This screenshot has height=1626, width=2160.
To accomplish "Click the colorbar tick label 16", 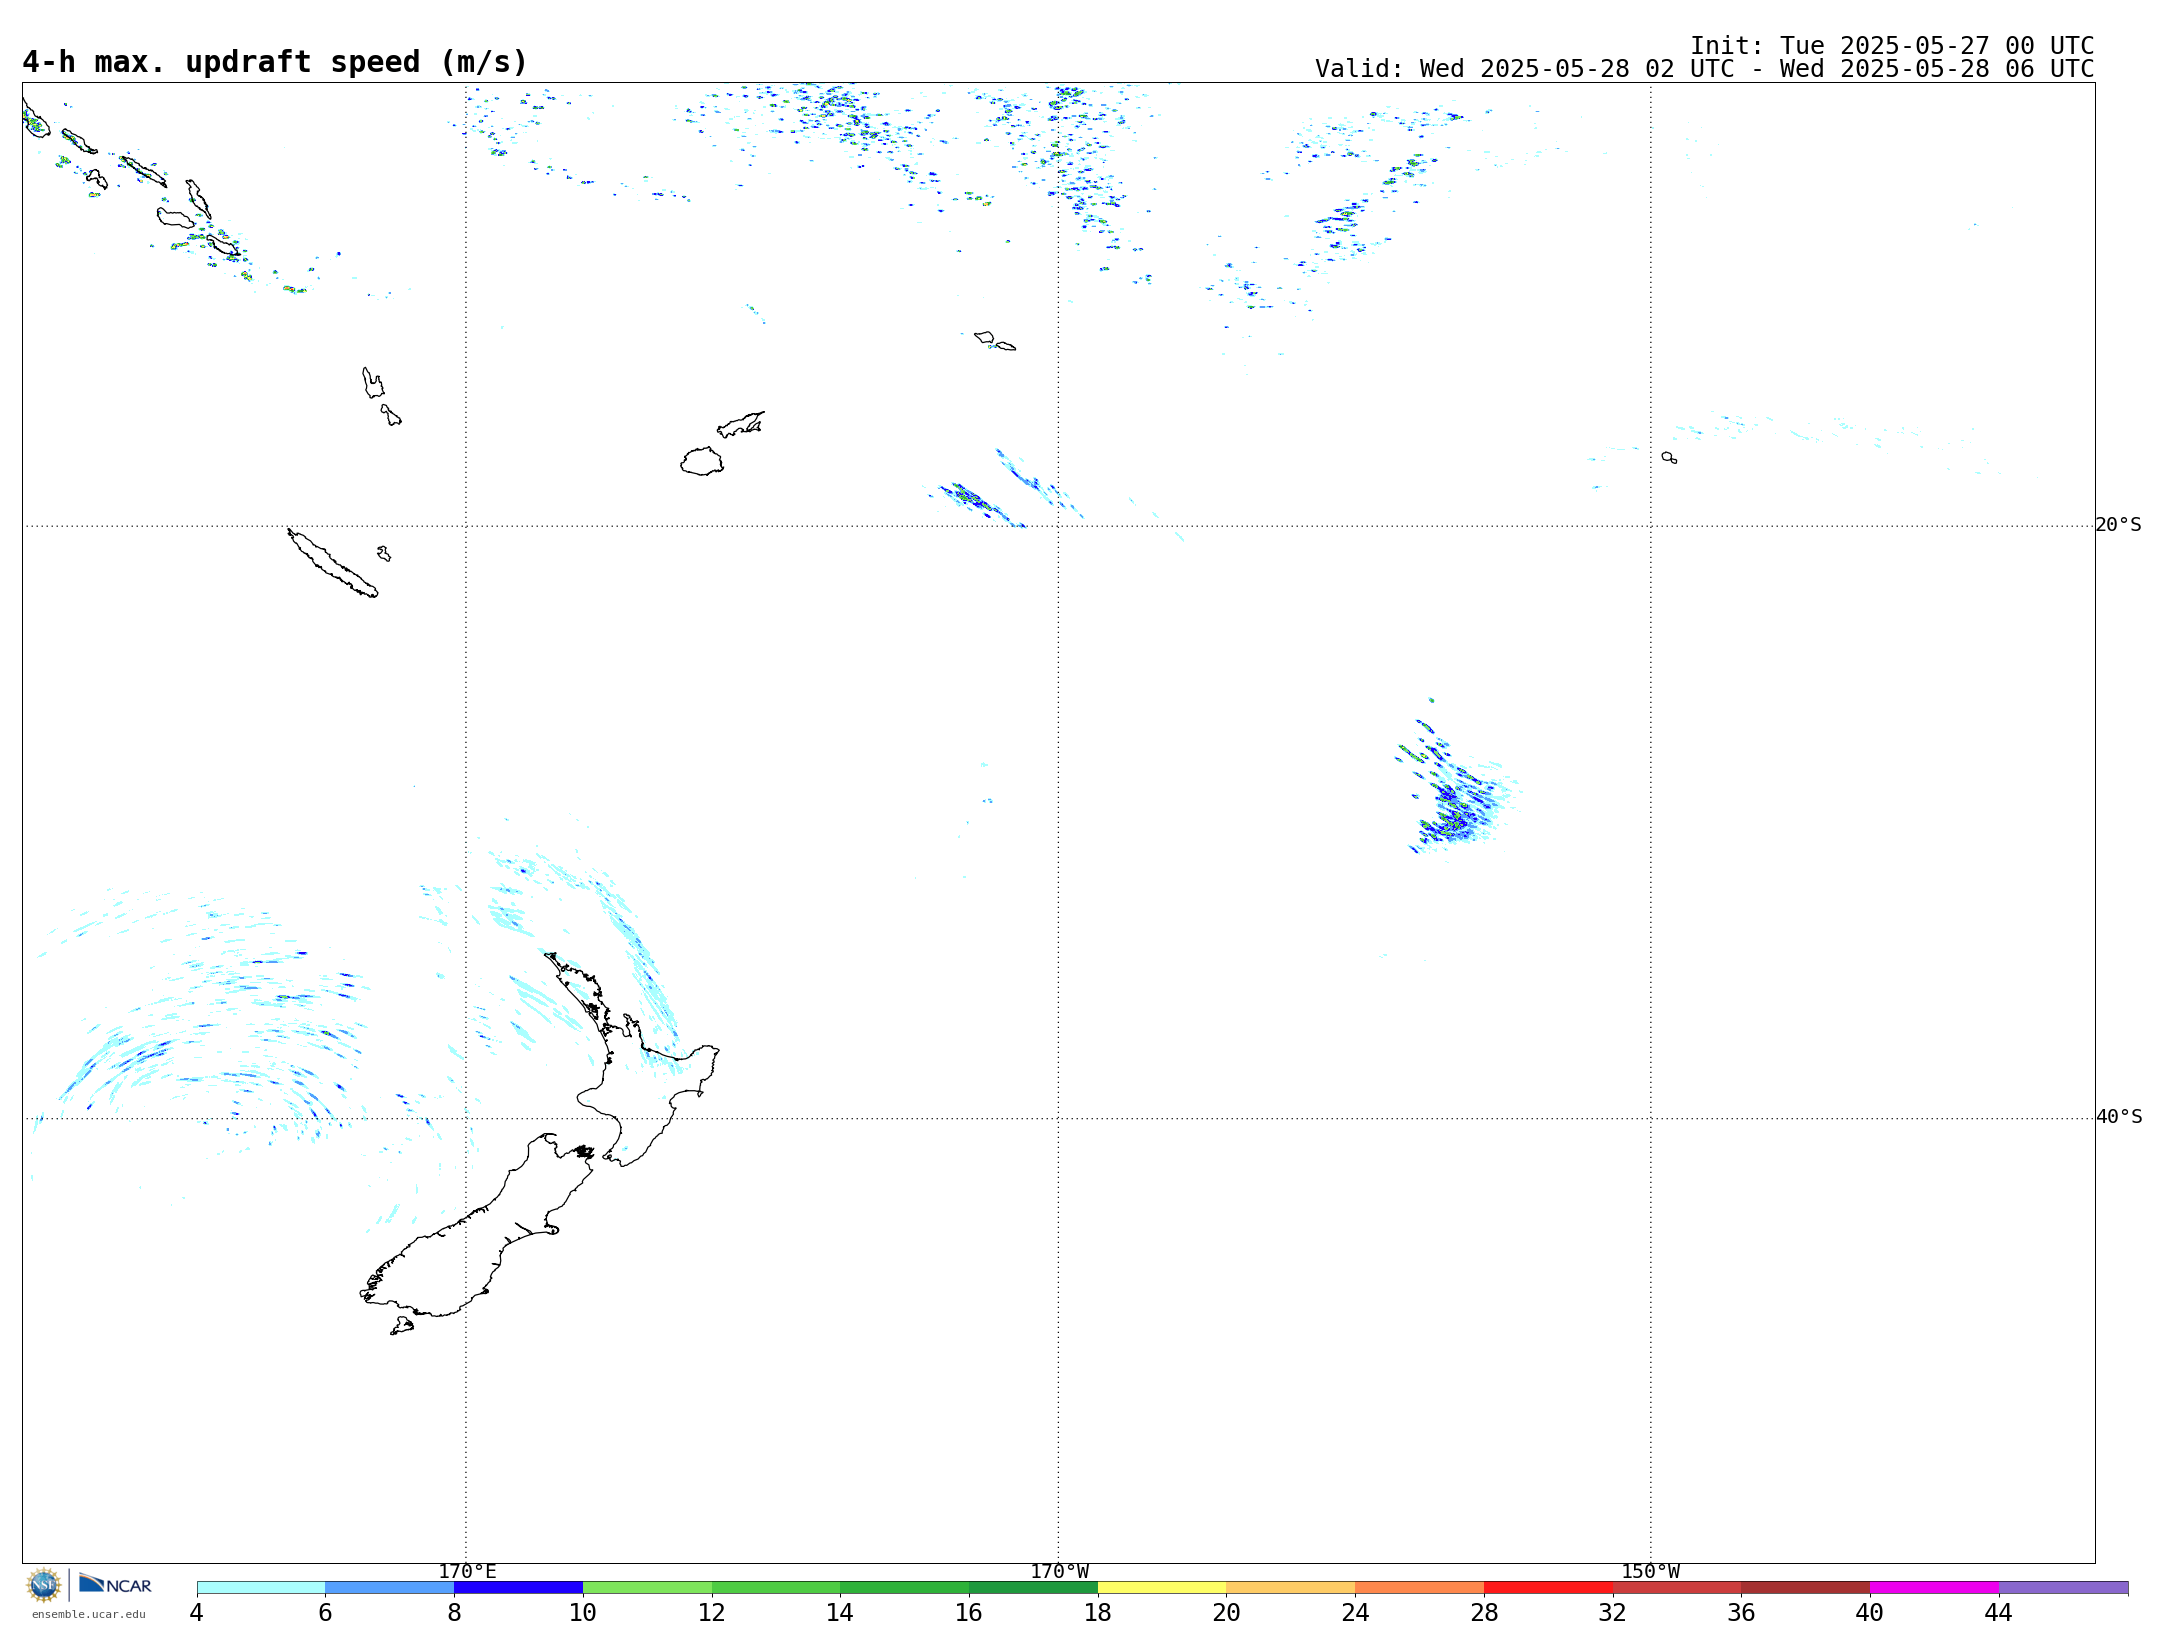I will pyautogui.click(x=968, y=1613).
